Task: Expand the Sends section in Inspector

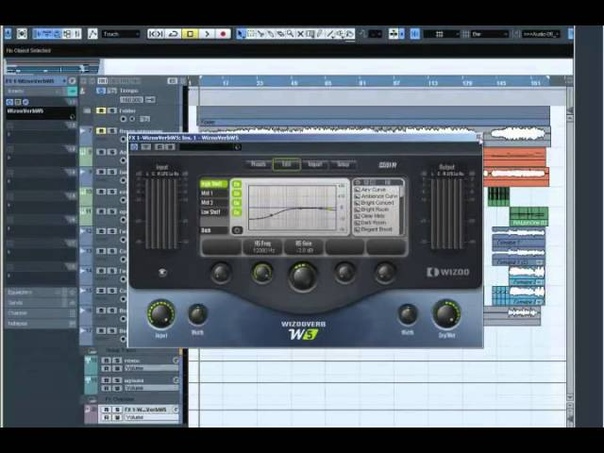Action: point(41,303)
